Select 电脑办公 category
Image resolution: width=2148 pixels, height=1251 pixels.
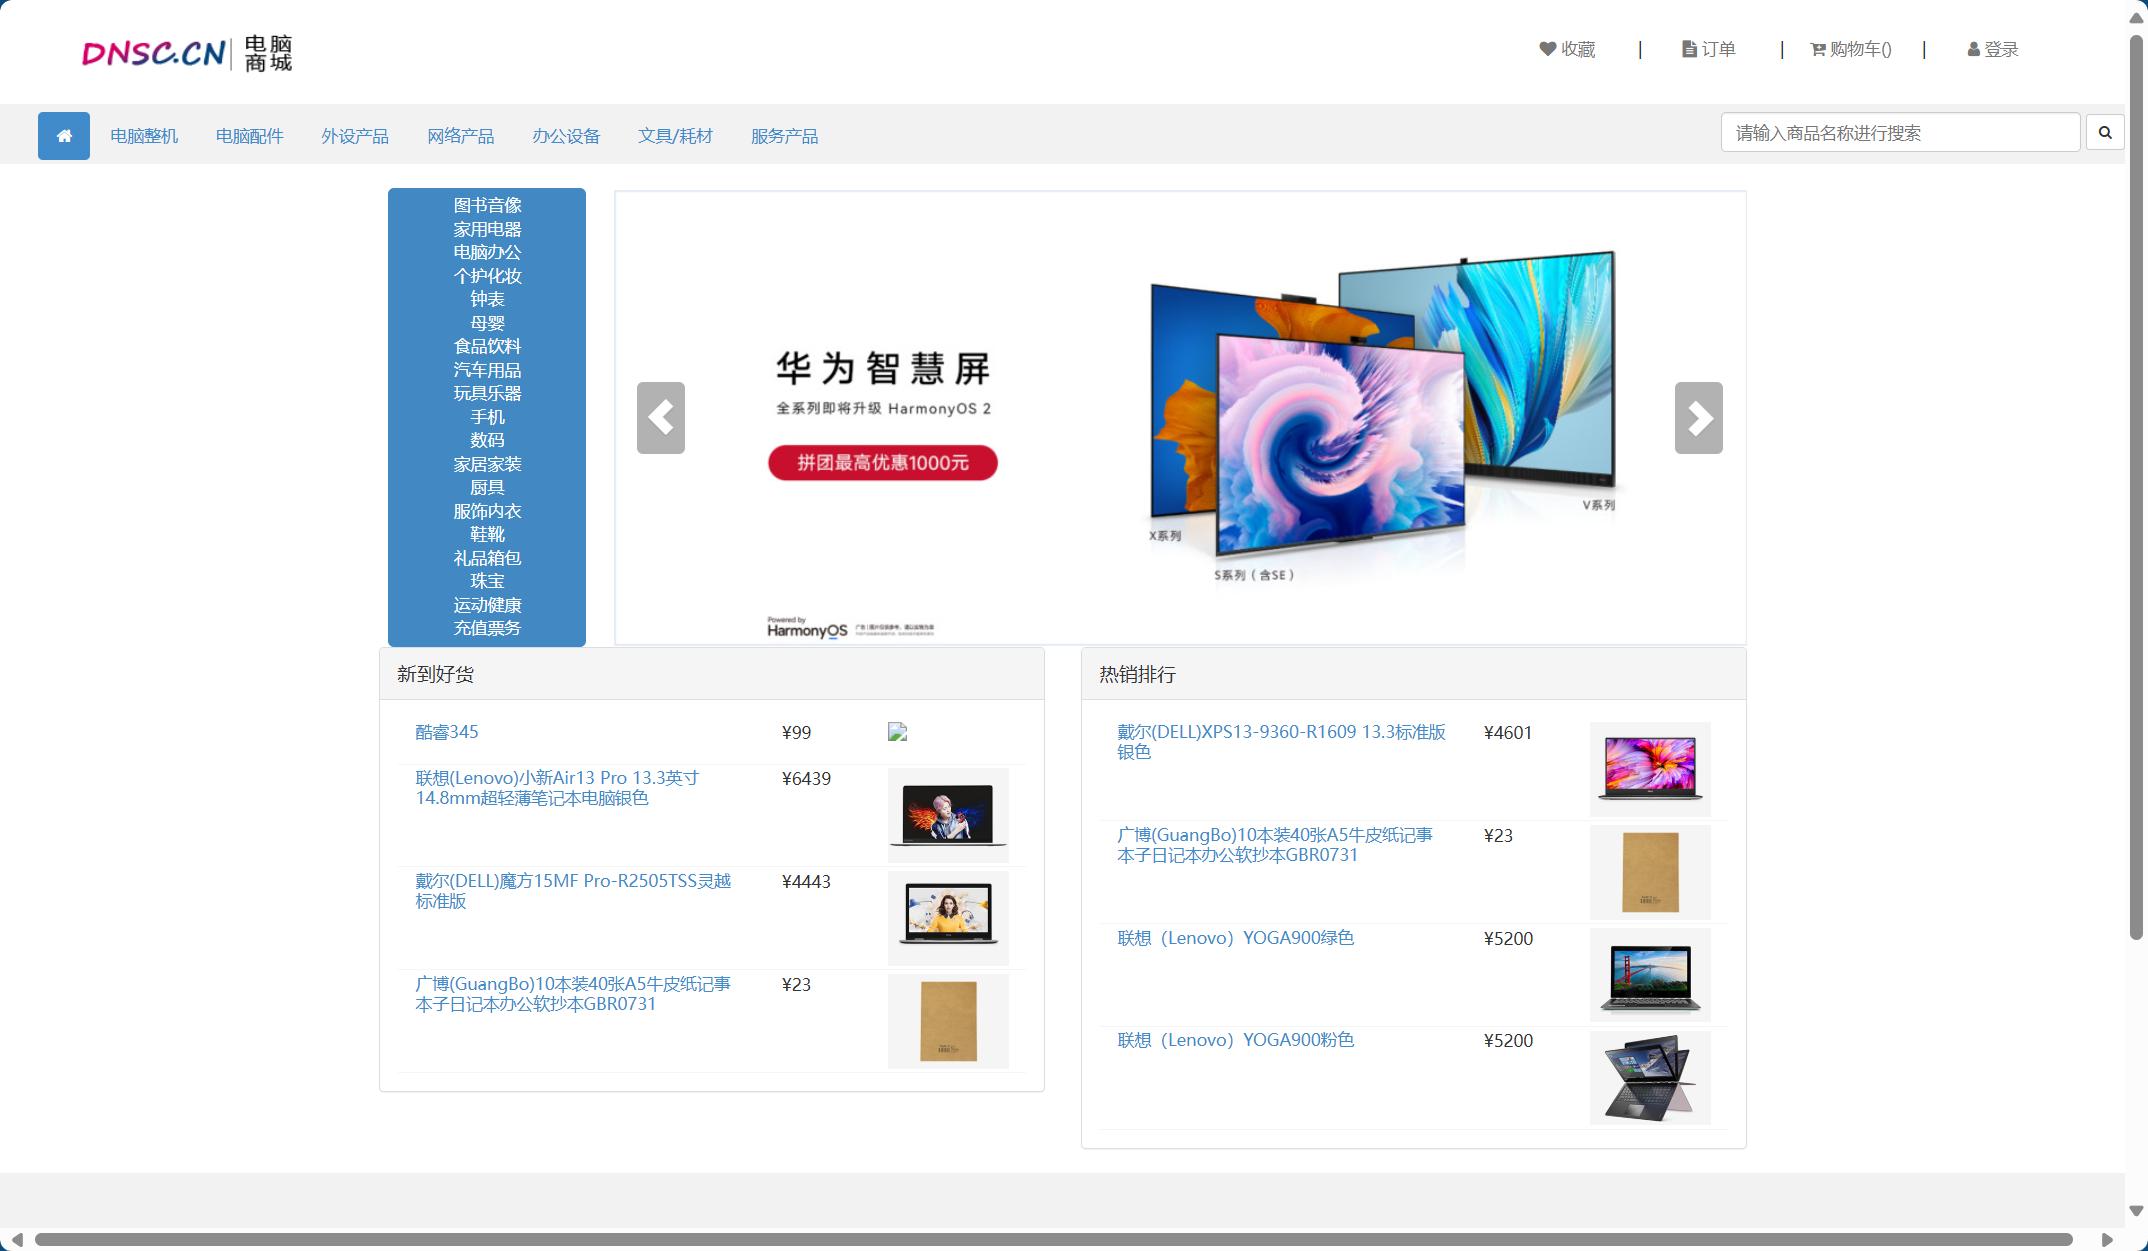(487, 252)
